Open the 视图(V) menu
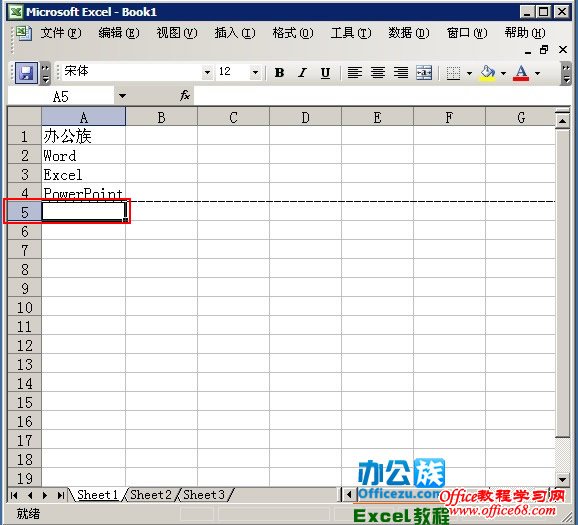The width and height of the screenshot is (578, 525). click(177, 33)
